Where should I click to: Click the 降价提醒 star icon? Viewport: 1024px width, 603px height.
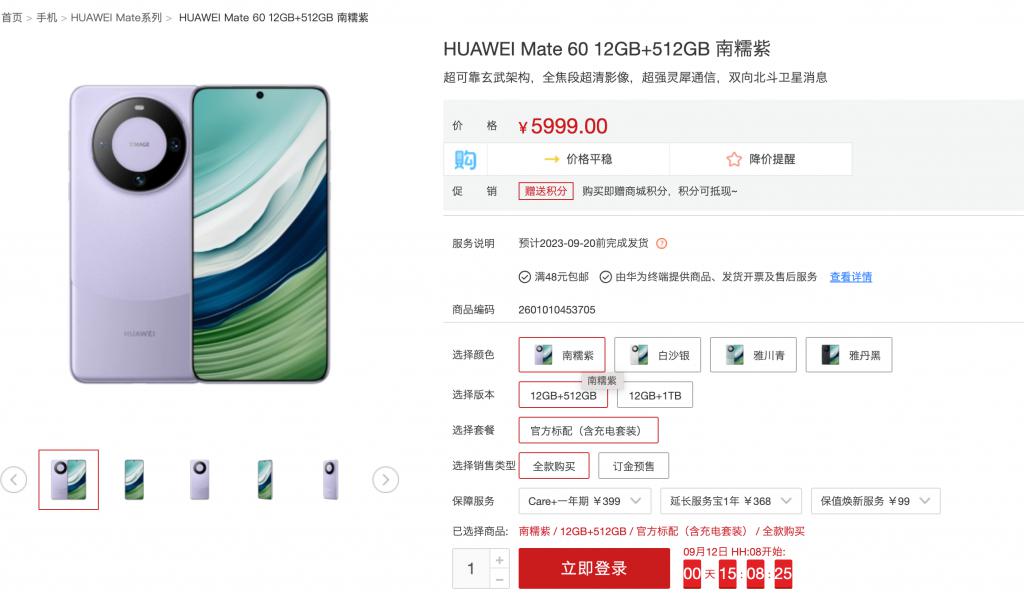(x=734, y=159)
